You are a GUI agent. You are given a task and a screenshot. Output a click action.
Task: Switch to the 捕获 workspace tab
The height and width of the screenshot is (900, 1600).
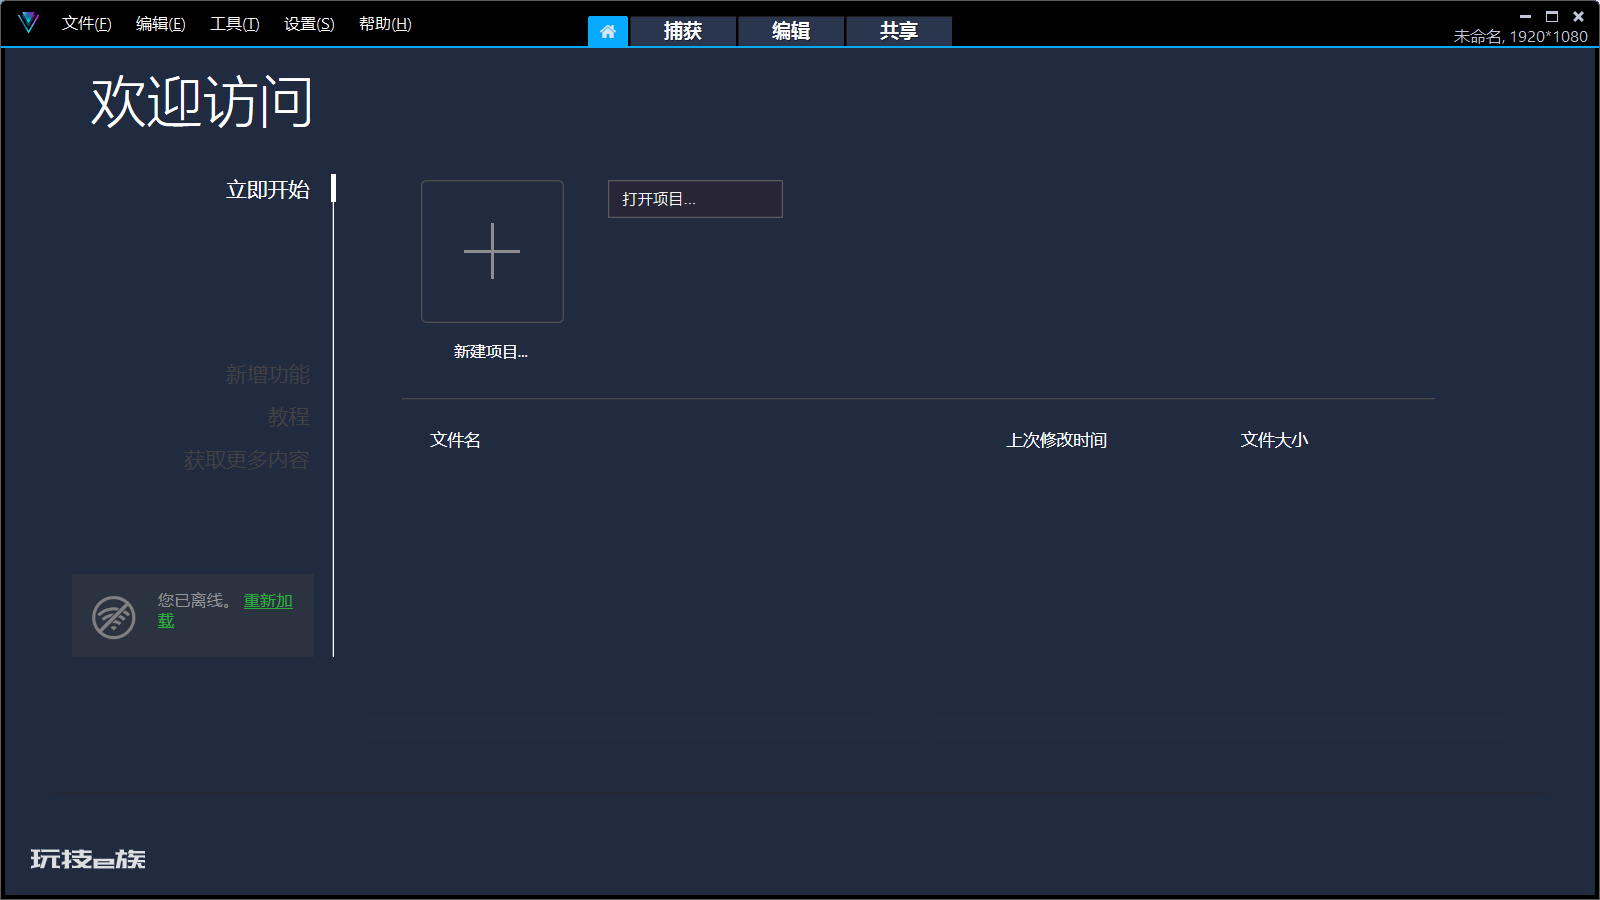[683, 31]
